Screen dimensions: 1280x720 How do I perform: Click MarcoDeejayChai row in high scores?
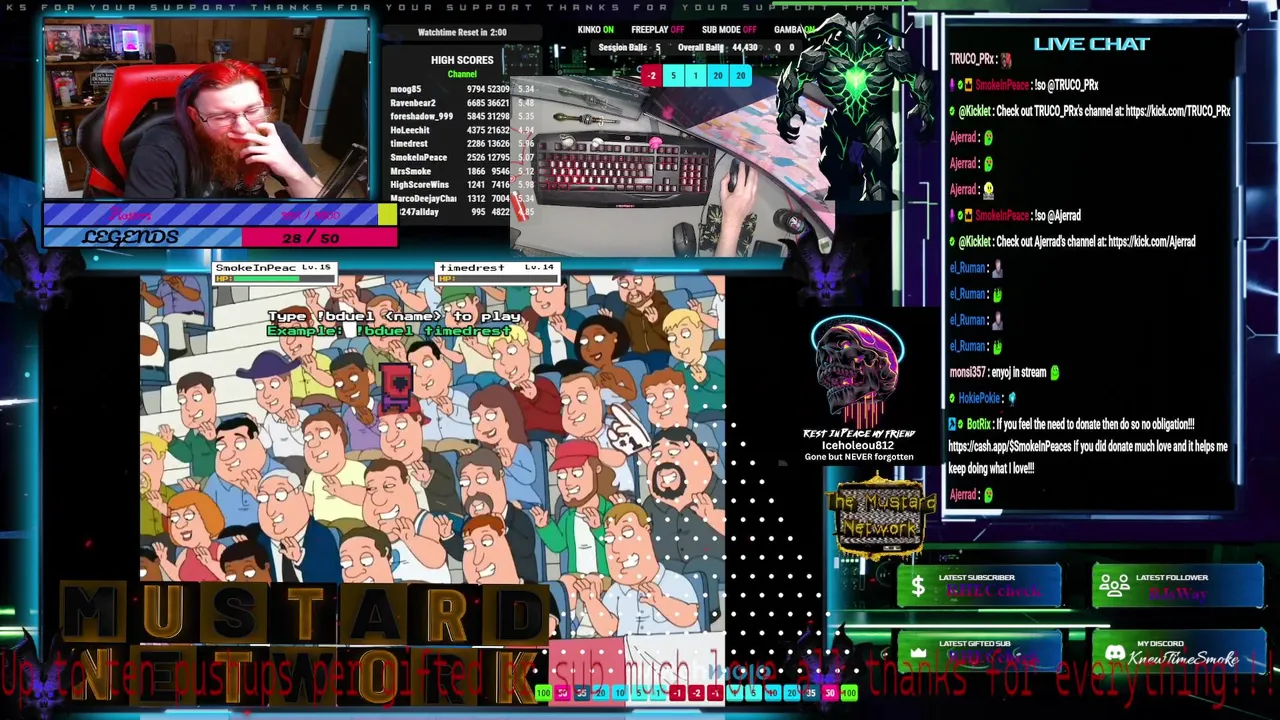pos(462,198)
